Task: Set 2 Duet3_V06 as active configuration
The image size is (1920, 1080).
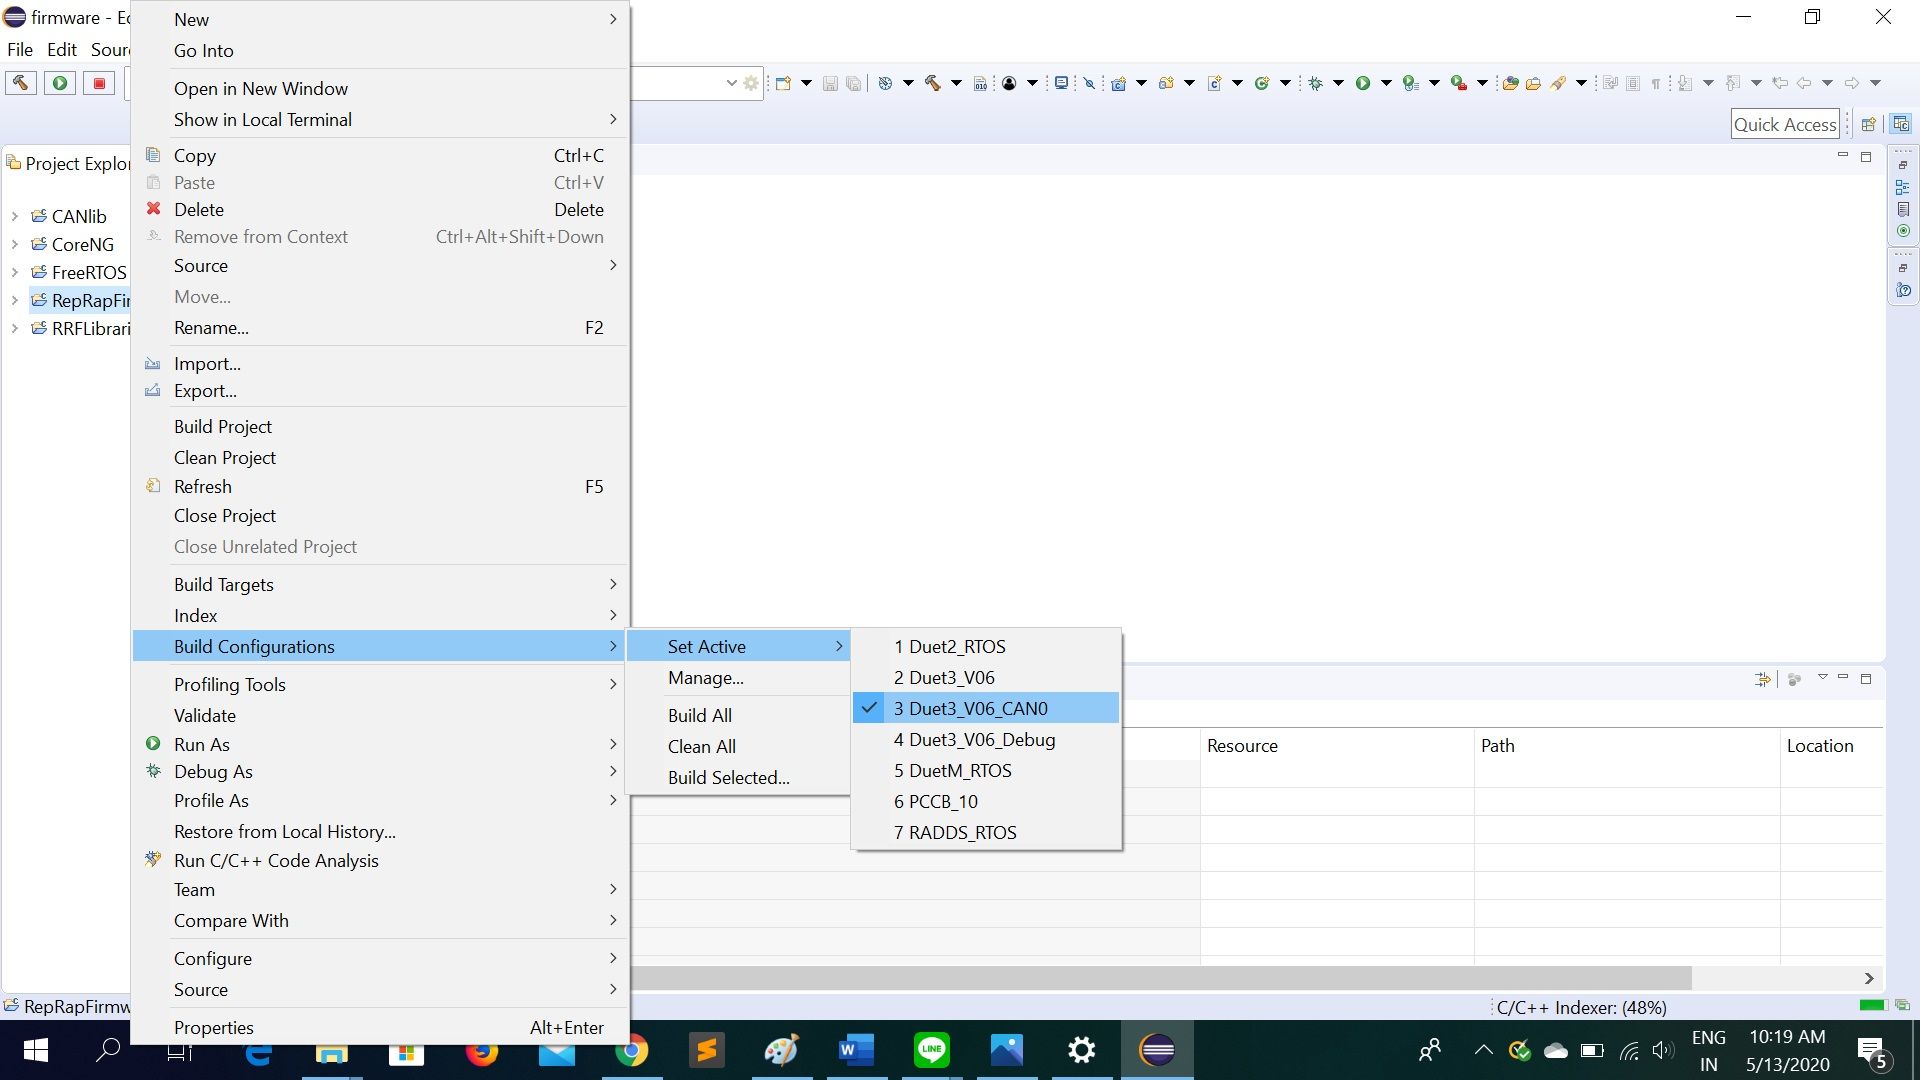Action: tap(986, 677)
